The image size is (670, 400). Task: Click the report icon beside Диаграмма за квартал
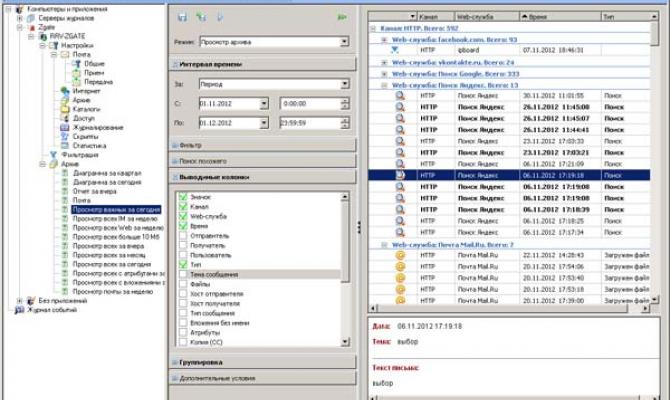(x=65, y=173)
